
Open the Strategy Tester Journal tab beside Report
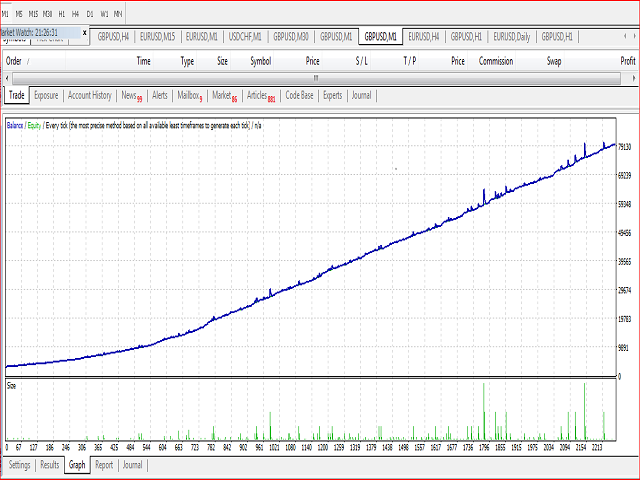[132, 465]
